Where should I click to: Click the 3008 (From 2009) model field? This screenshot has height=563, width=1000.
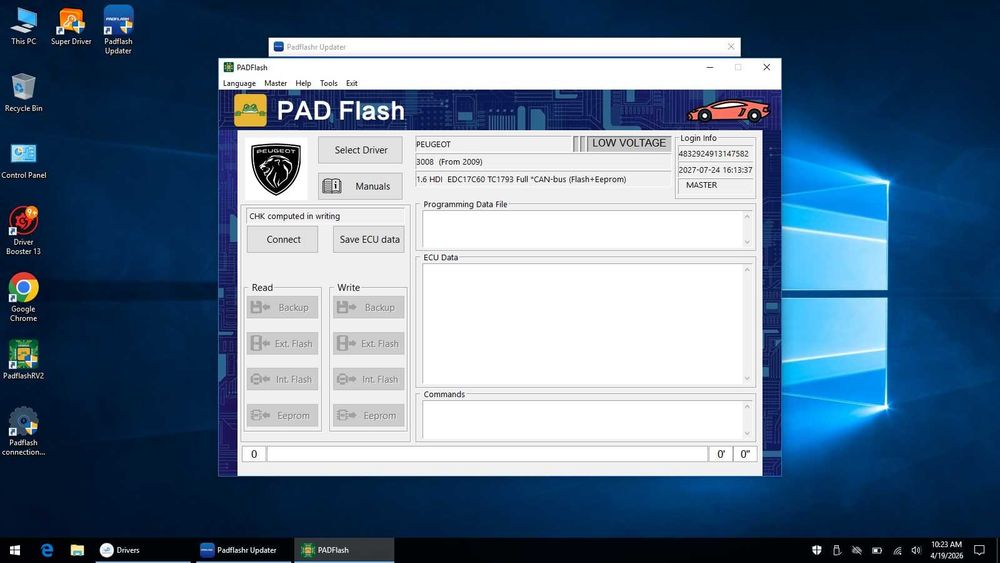543,162
